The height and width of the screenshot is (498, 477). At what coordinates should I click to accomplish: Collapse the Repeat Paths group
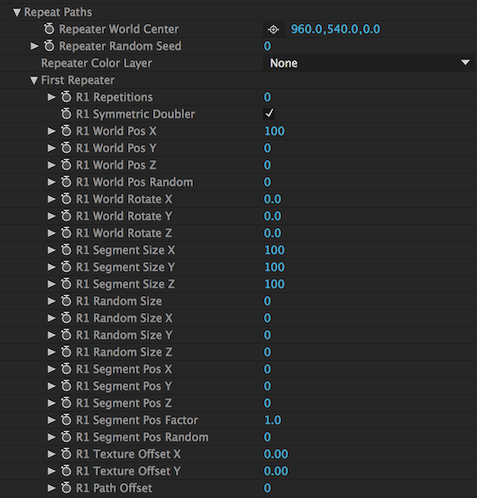tap(17, 13)
